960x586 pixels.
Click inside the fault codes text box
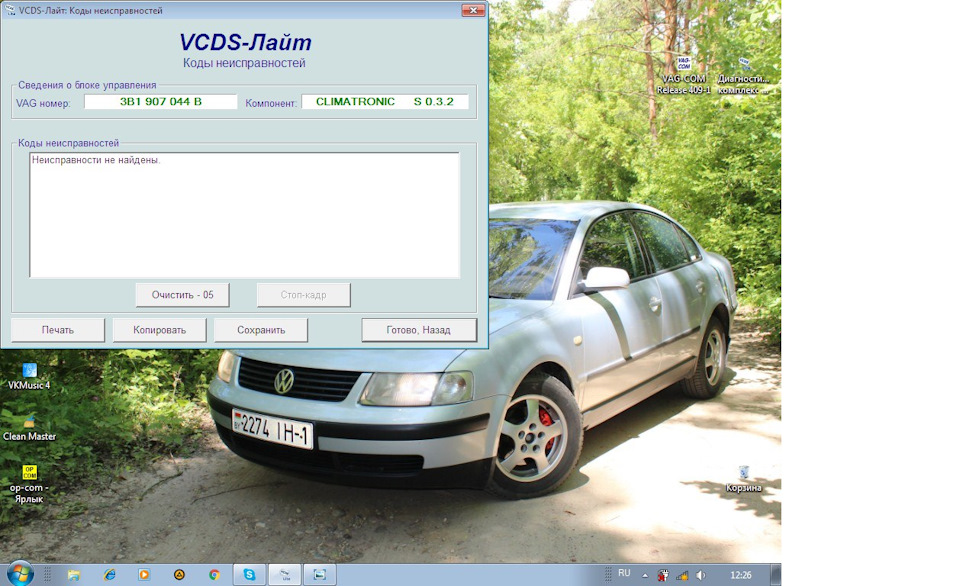point(244,215)
